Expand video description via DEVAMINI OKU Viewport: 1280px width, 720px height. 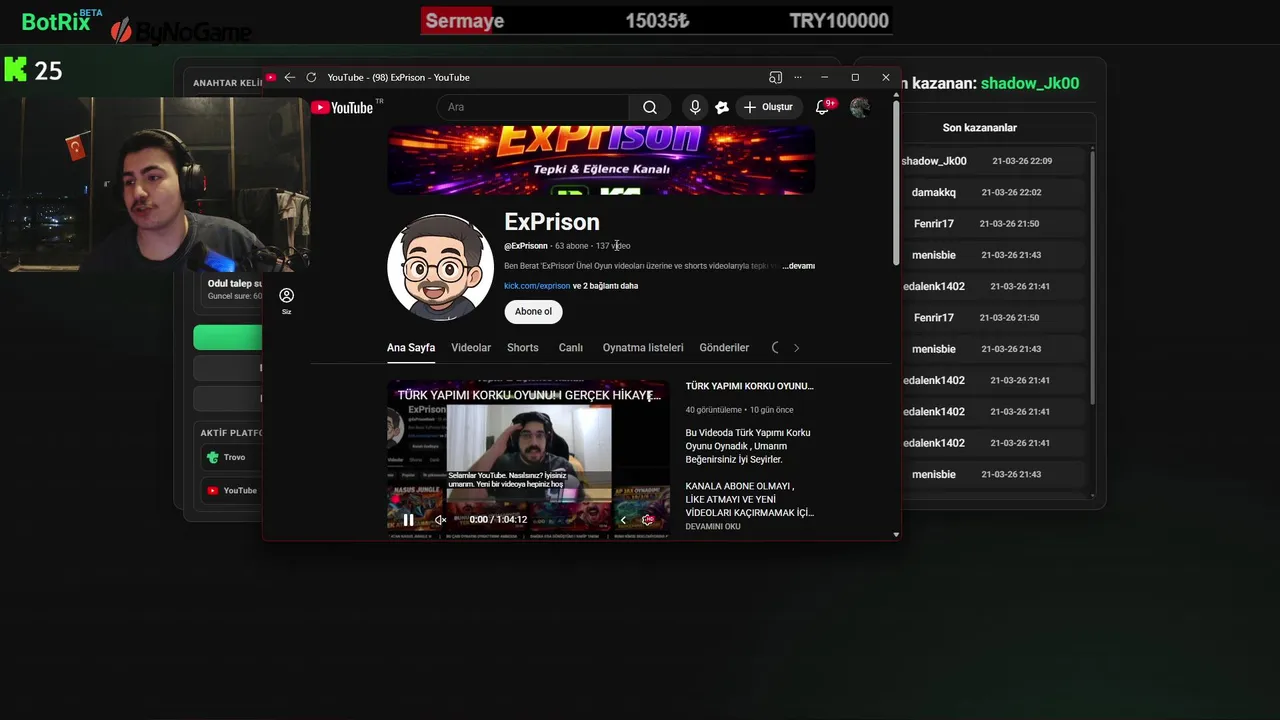click(713, 526)
